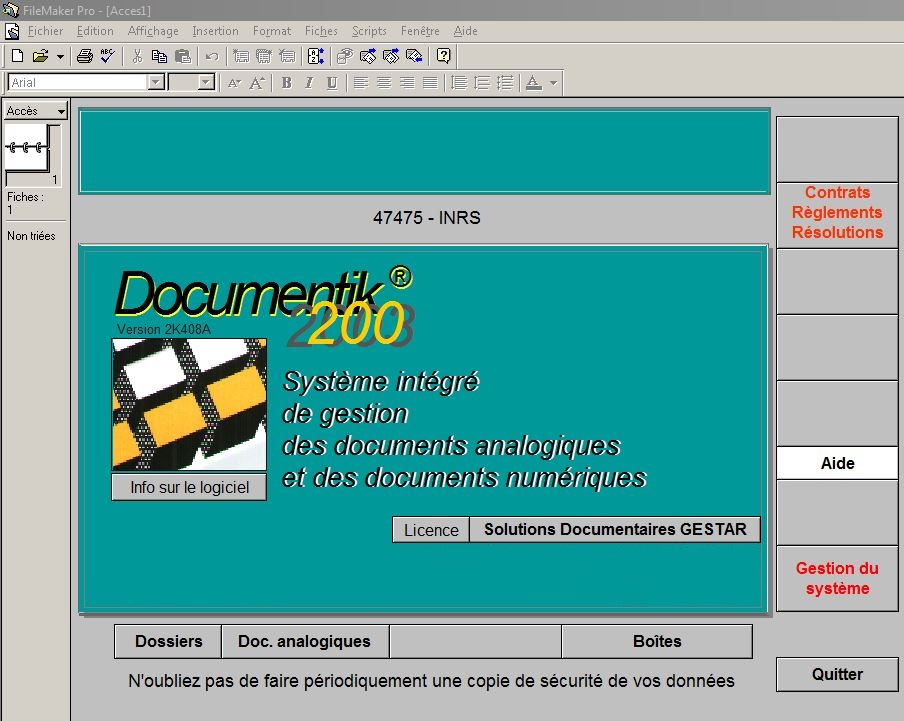
Task: Open the Doc. analogiques section
Action: click(x=304, y=641)
